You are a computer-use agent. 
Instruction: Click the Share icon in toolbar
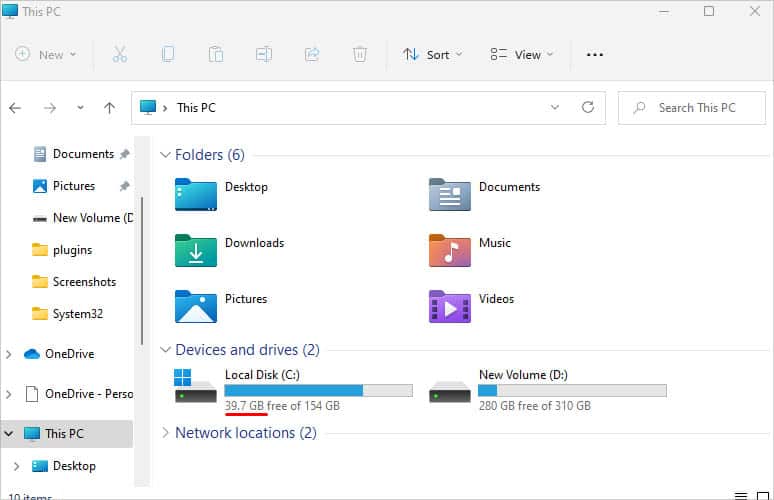click(x=312, y=54)
